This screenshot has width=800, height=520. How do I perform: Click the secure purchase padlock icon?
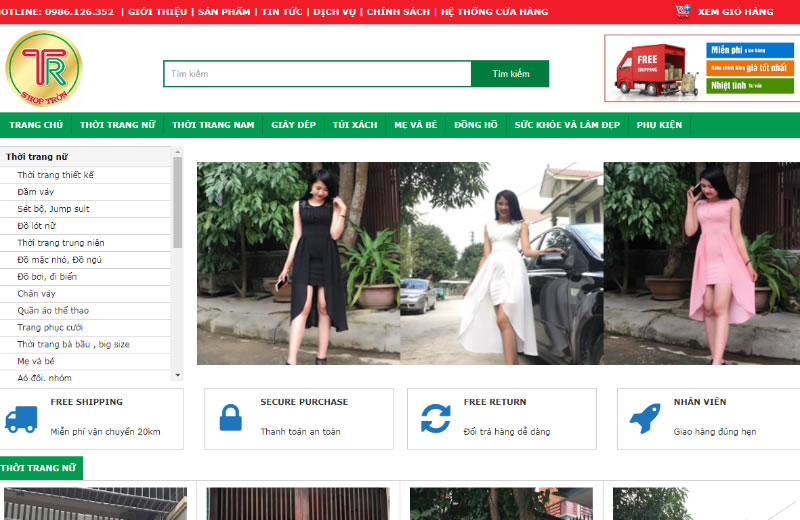(x=230, y=418)
